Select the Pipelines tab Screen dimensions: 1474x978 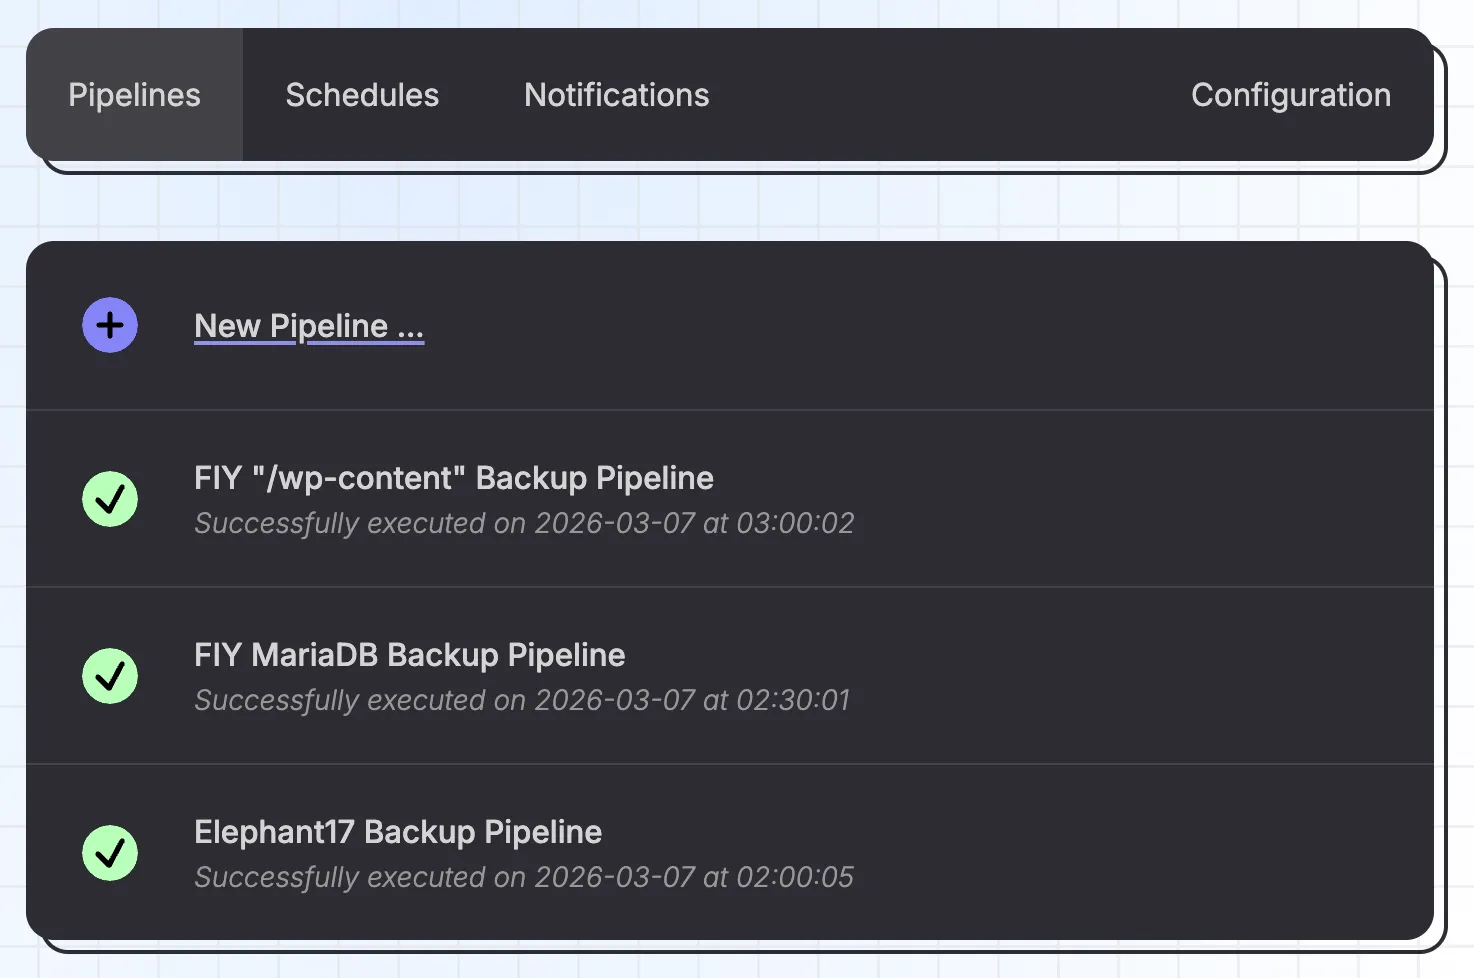pos(134,94)
